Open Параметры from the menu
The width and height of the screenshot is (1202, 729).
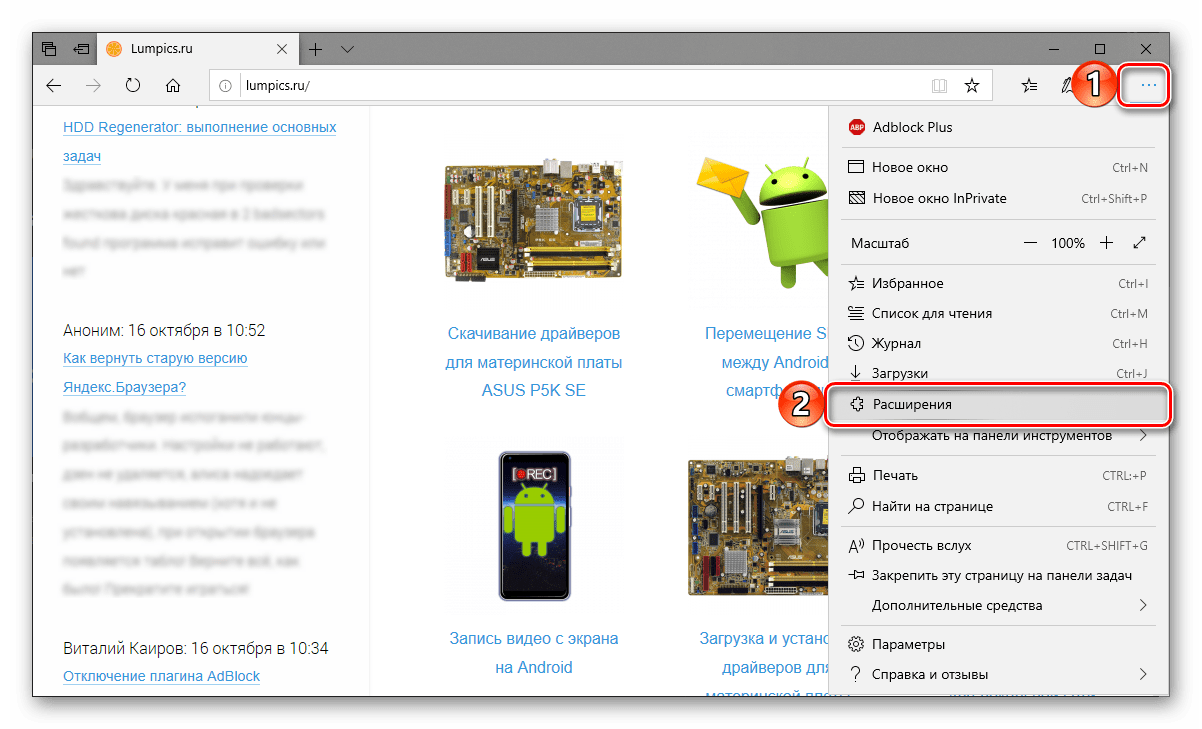pos(908,644)
